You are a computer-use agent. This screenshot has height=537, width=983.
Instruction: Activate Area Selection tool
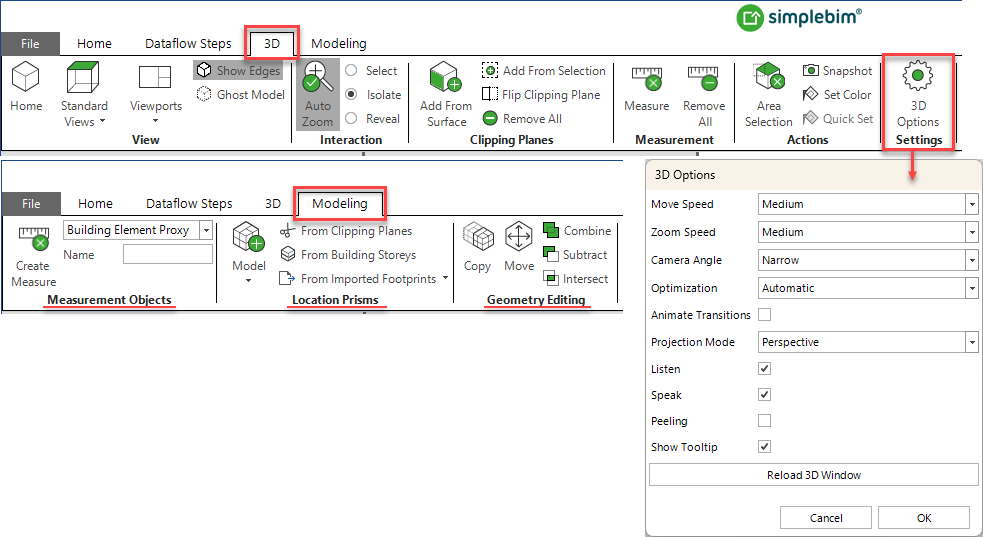coord(769,95)
